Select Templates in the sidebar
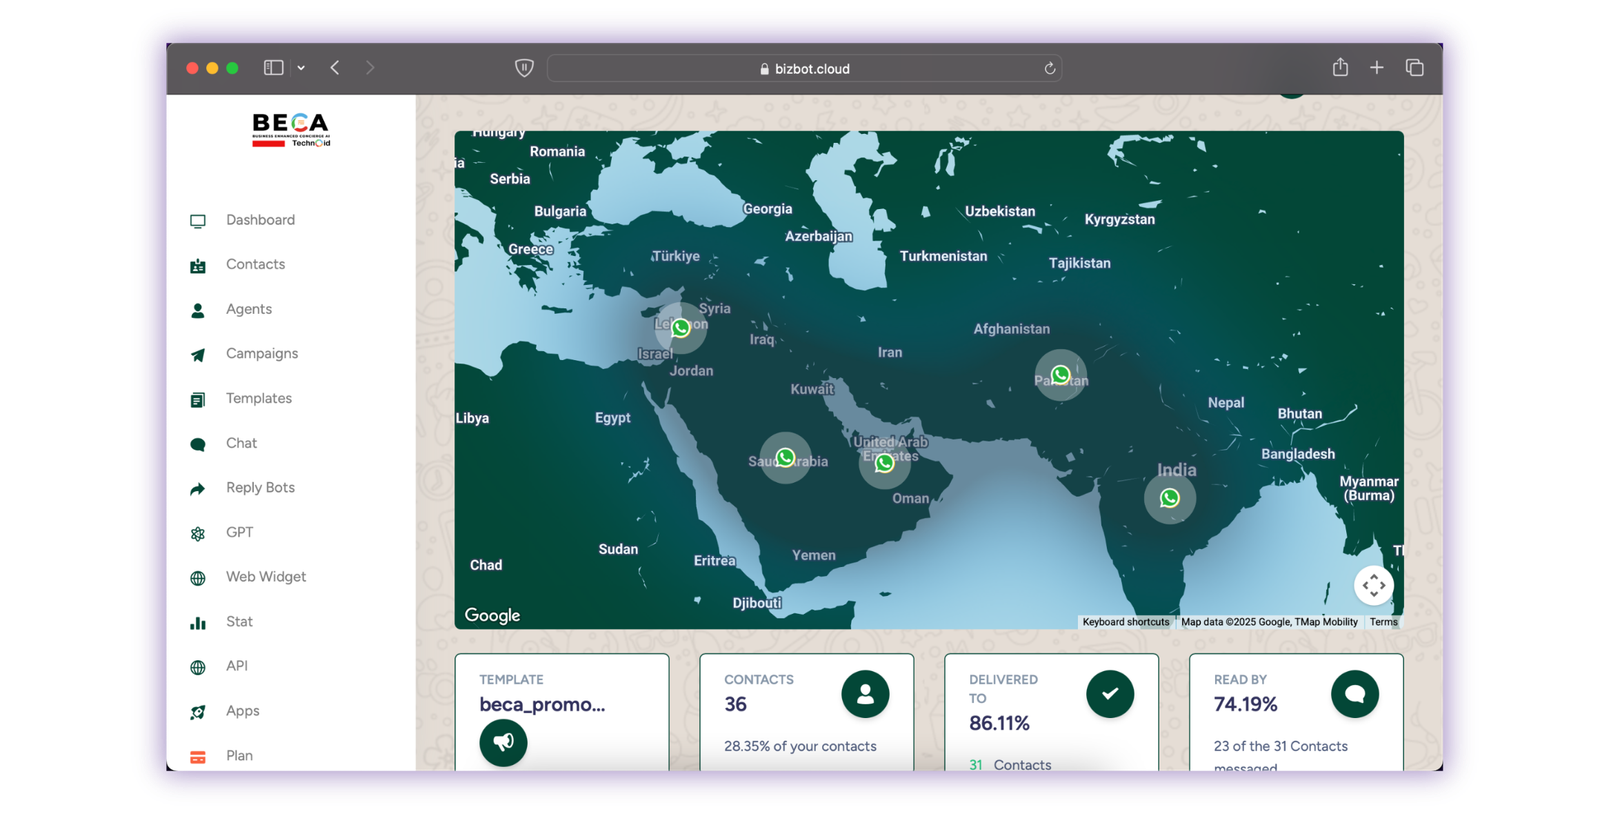1600x814 pixels. click(x=259, y=398)
